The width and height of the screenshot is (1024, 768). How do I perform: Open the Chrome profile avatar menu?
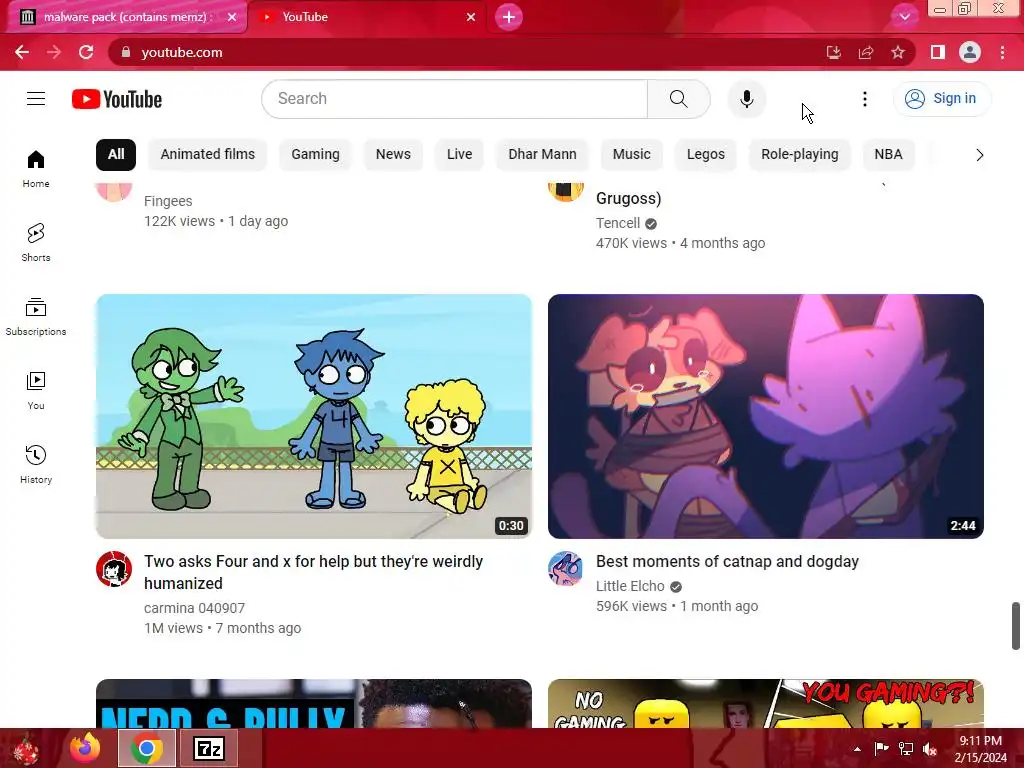[970, 52]
